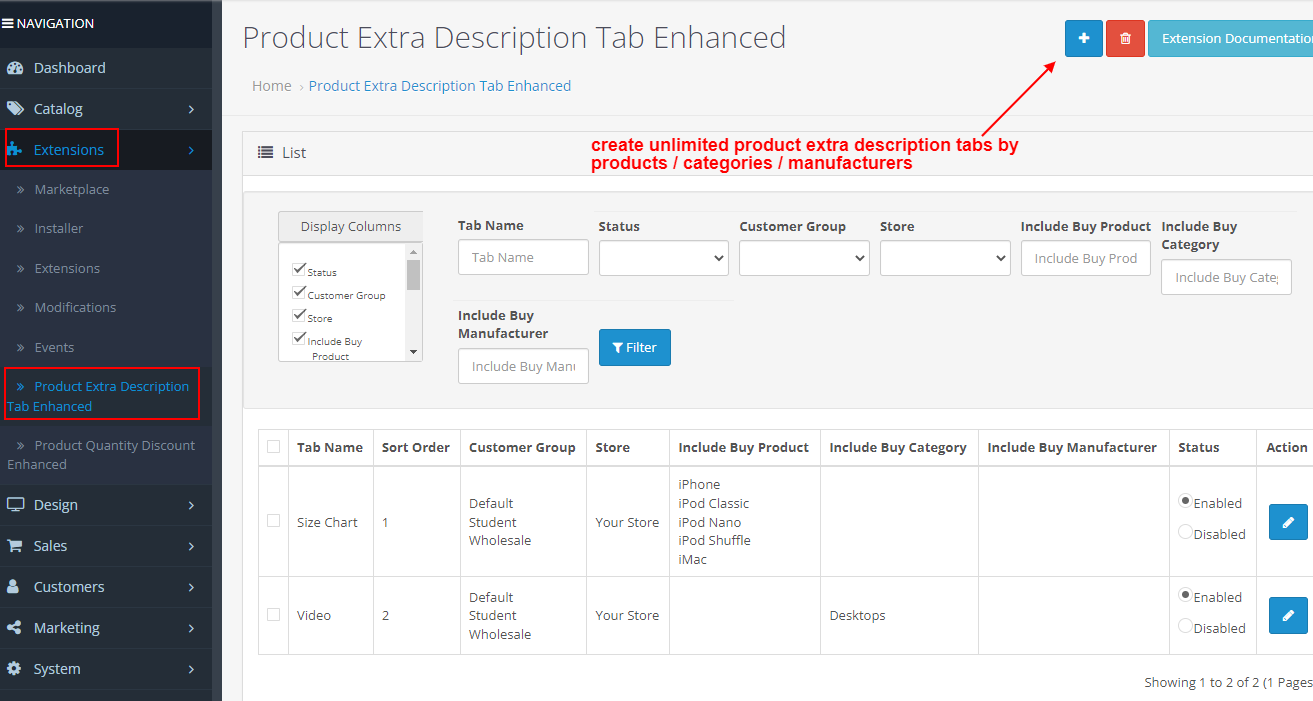Screen dimensions: 1313x701
Task: Open Catalog from the sidebar
Action: click(x=59, y=107)
